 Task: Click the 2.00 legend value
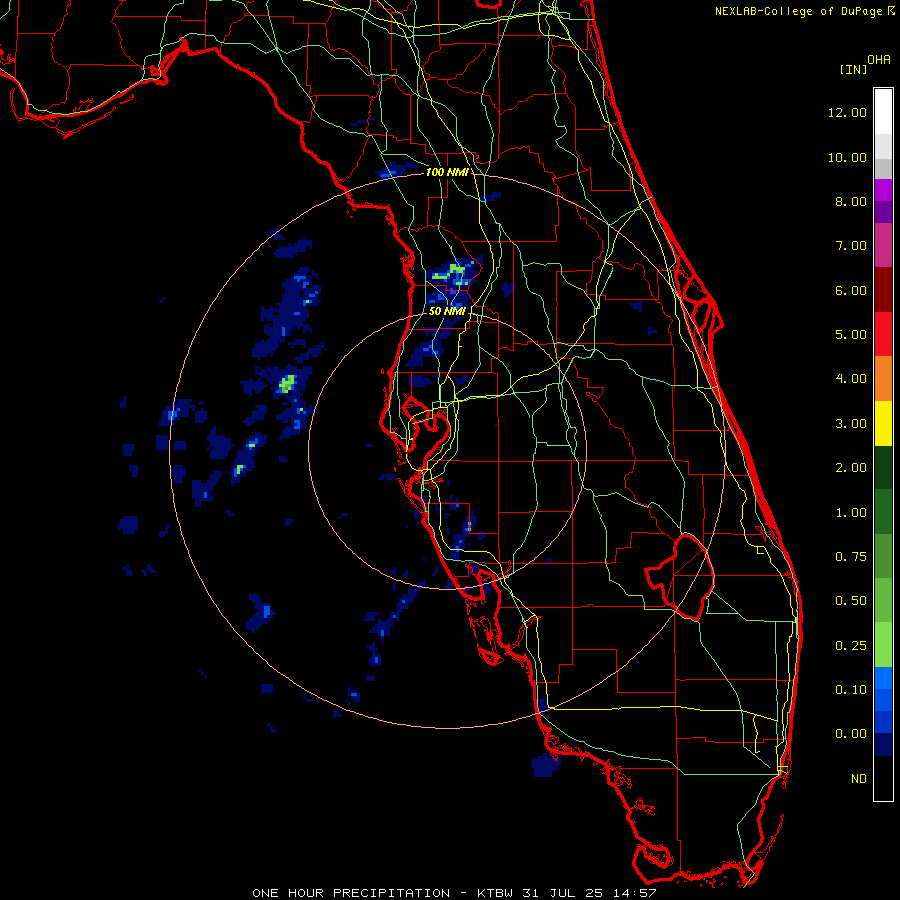[851, 468]
